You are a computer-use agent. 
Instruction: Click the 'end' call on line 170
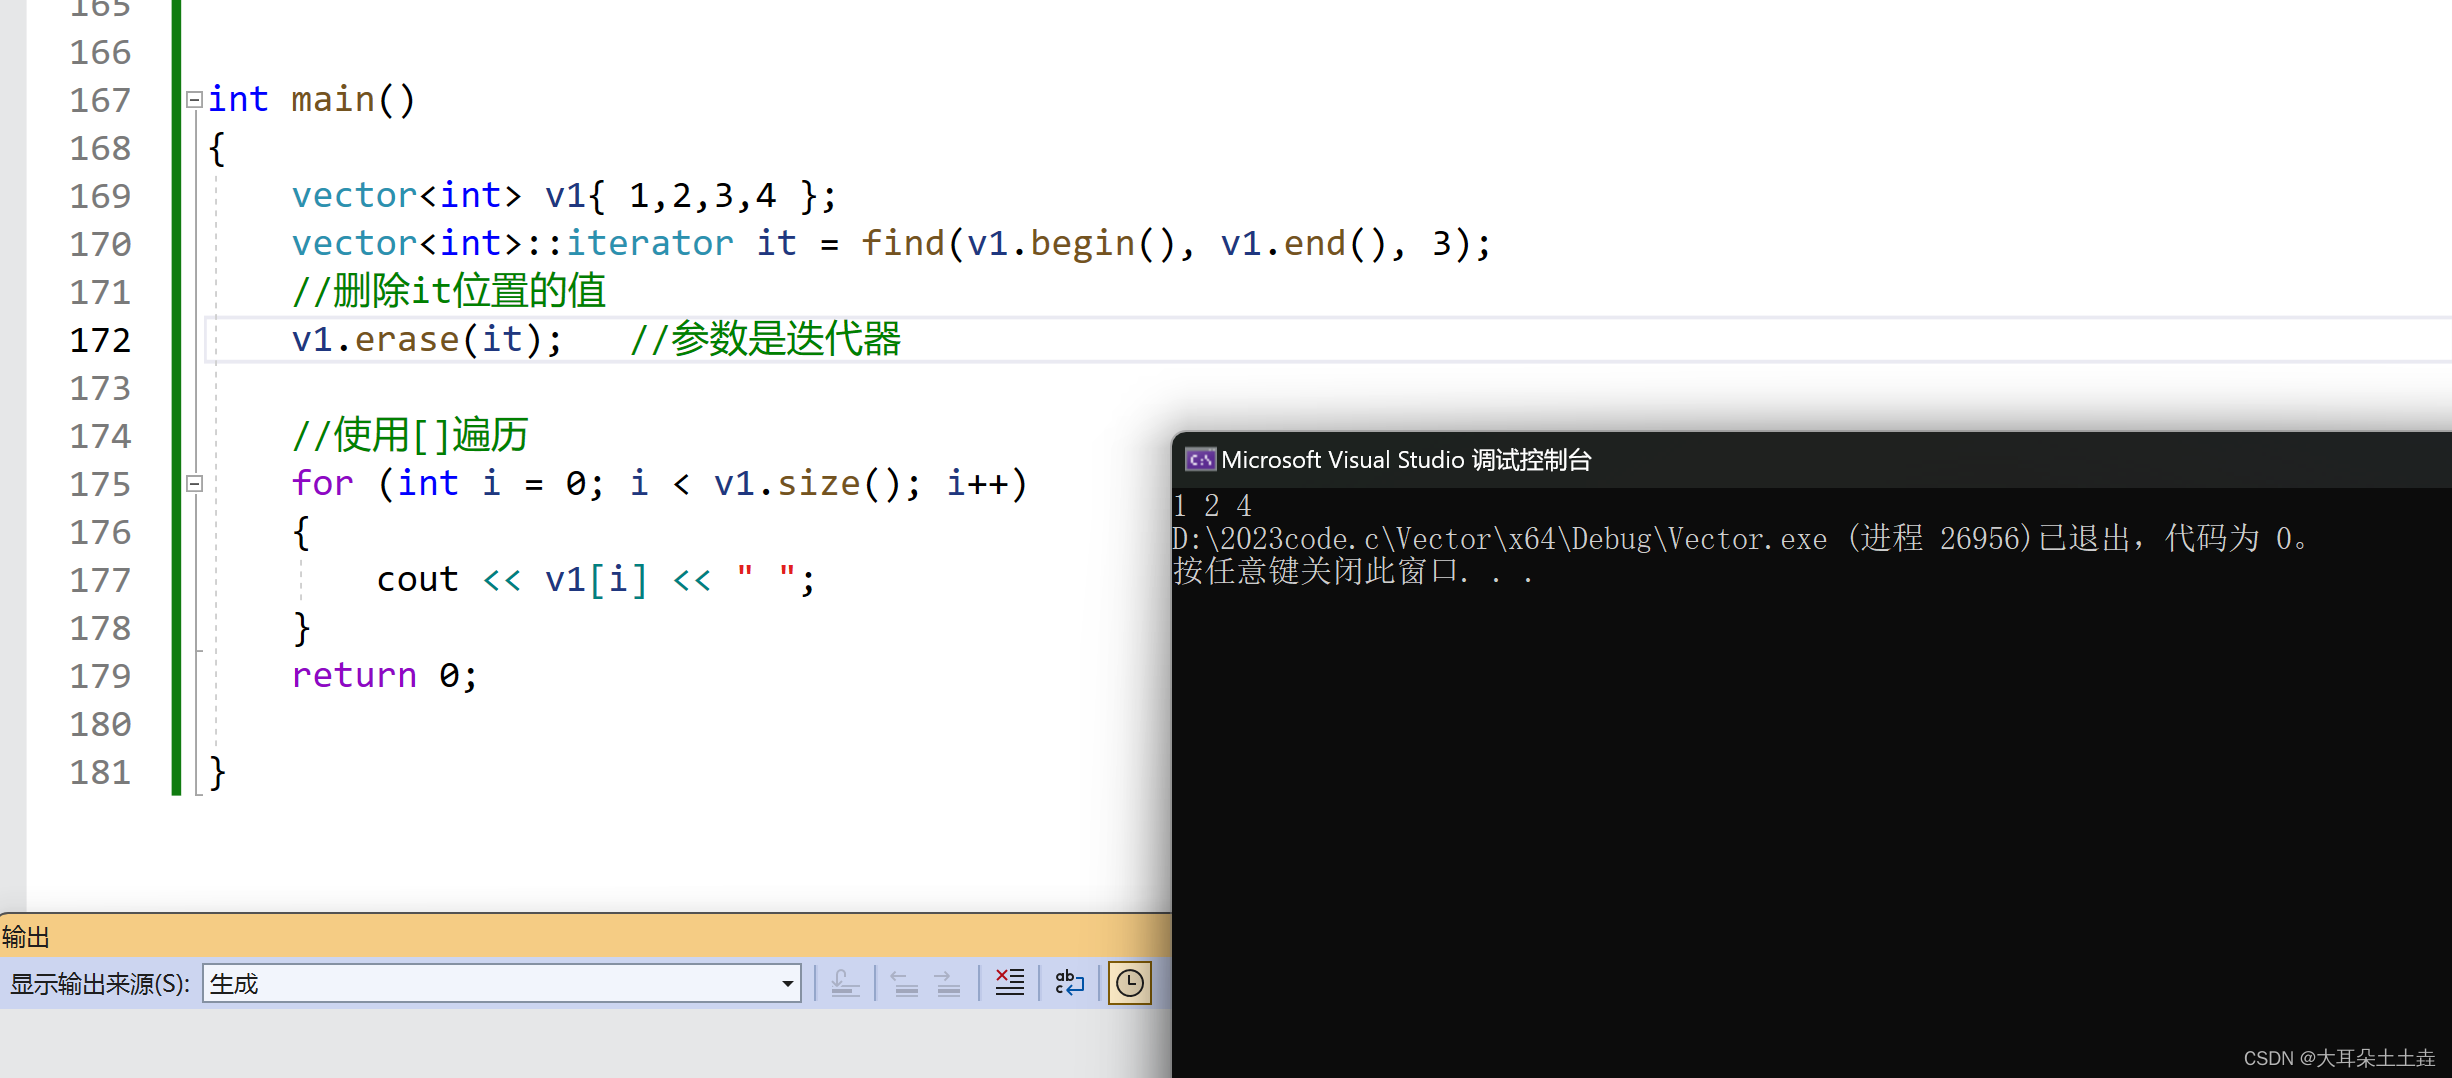point(1314,243)
